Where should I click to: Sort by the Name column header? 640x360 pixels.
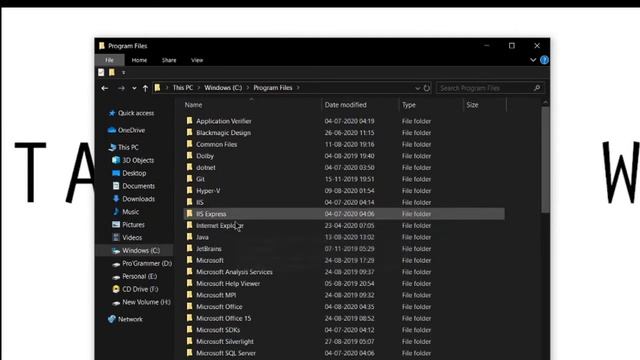point(193,105)
